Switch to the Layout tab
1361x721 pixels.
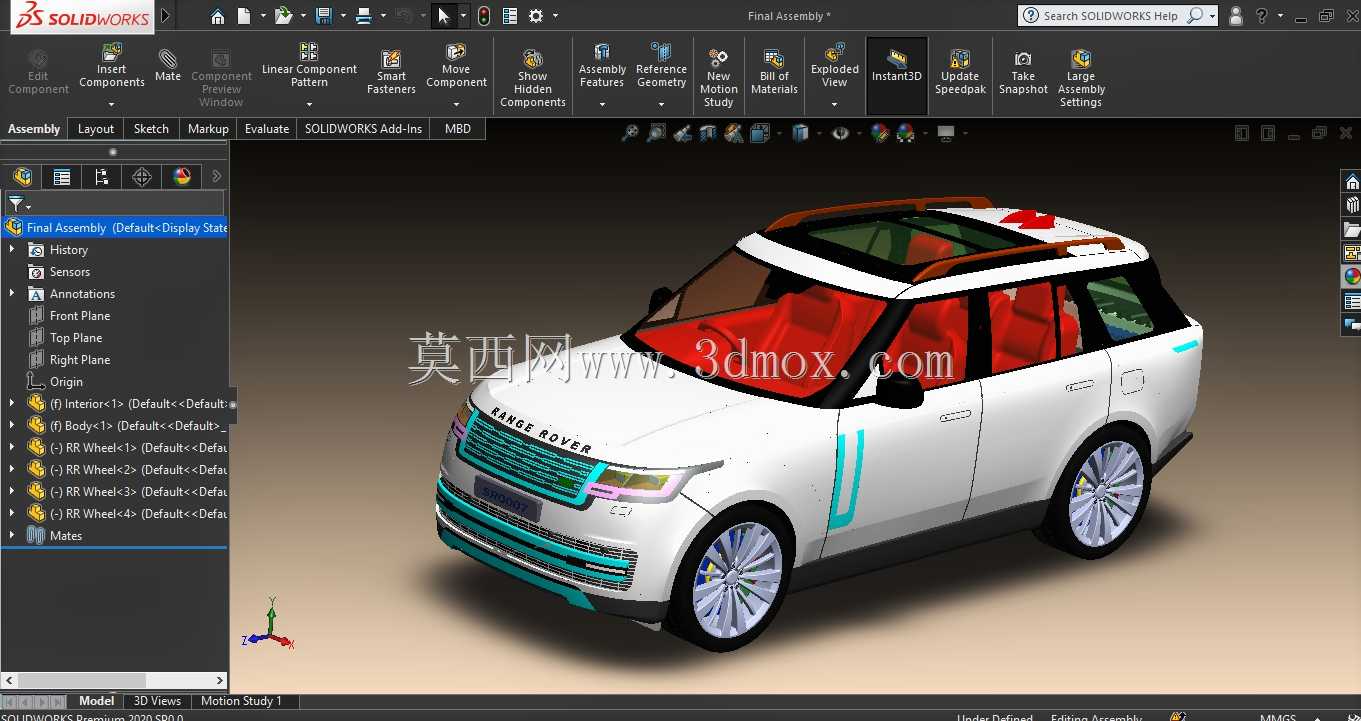(x=96, y=129)
